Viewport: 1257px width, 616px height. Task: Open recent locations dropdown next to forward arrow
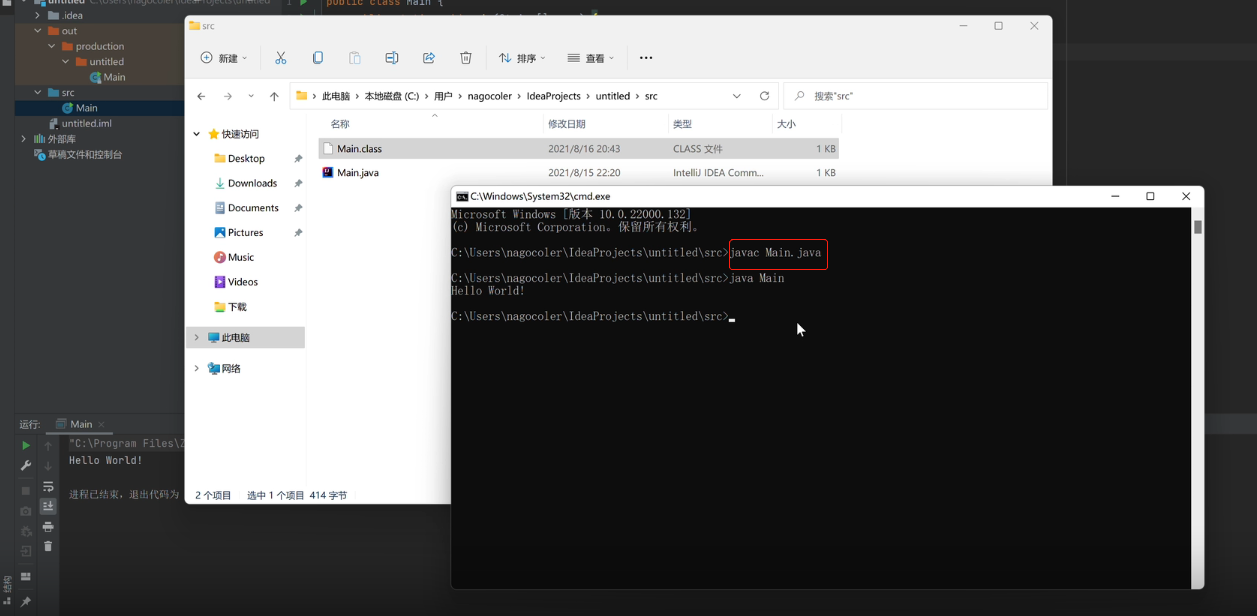(251, 96)
